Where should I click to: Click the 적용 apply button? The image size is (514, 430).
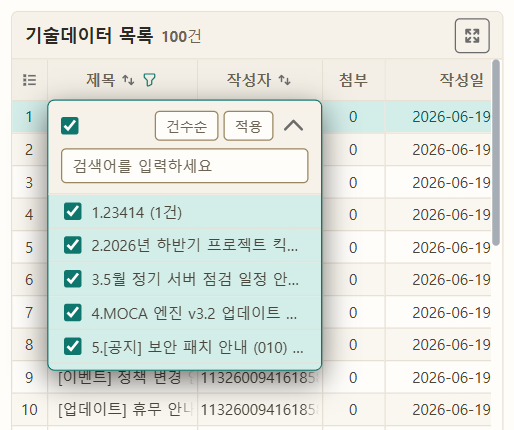[249, 126]
